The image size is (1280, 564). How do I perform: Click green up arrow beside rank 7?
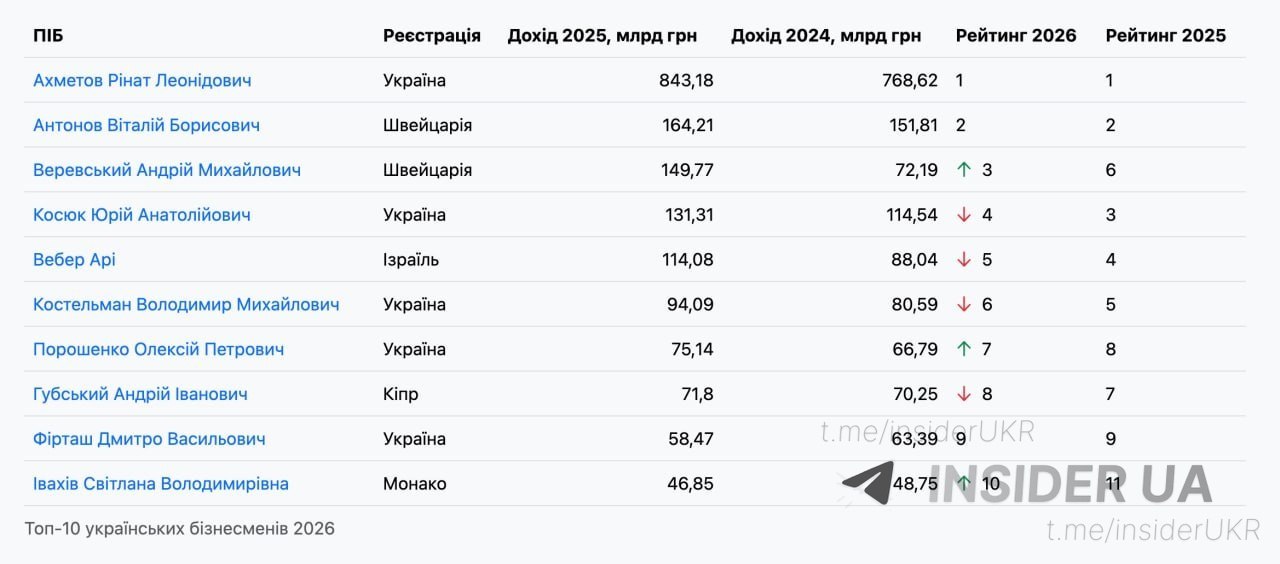tap(964, 350)
